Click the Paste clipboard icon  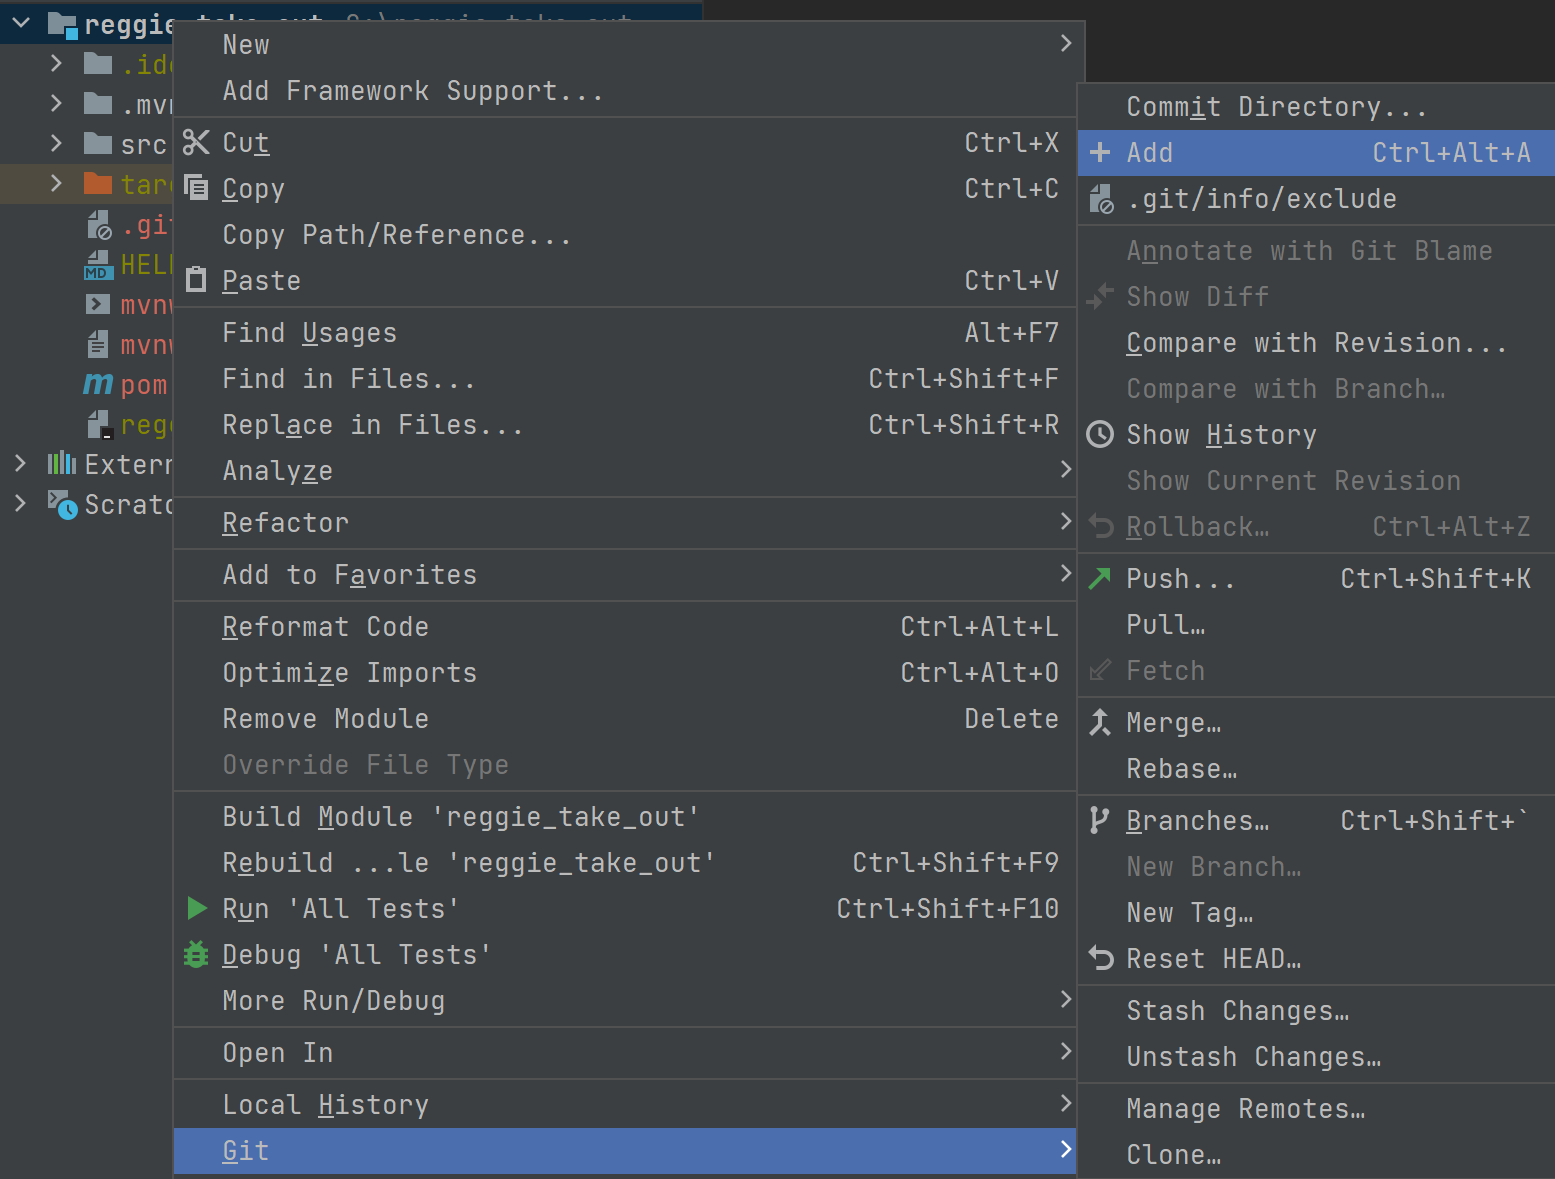(196, 280)
